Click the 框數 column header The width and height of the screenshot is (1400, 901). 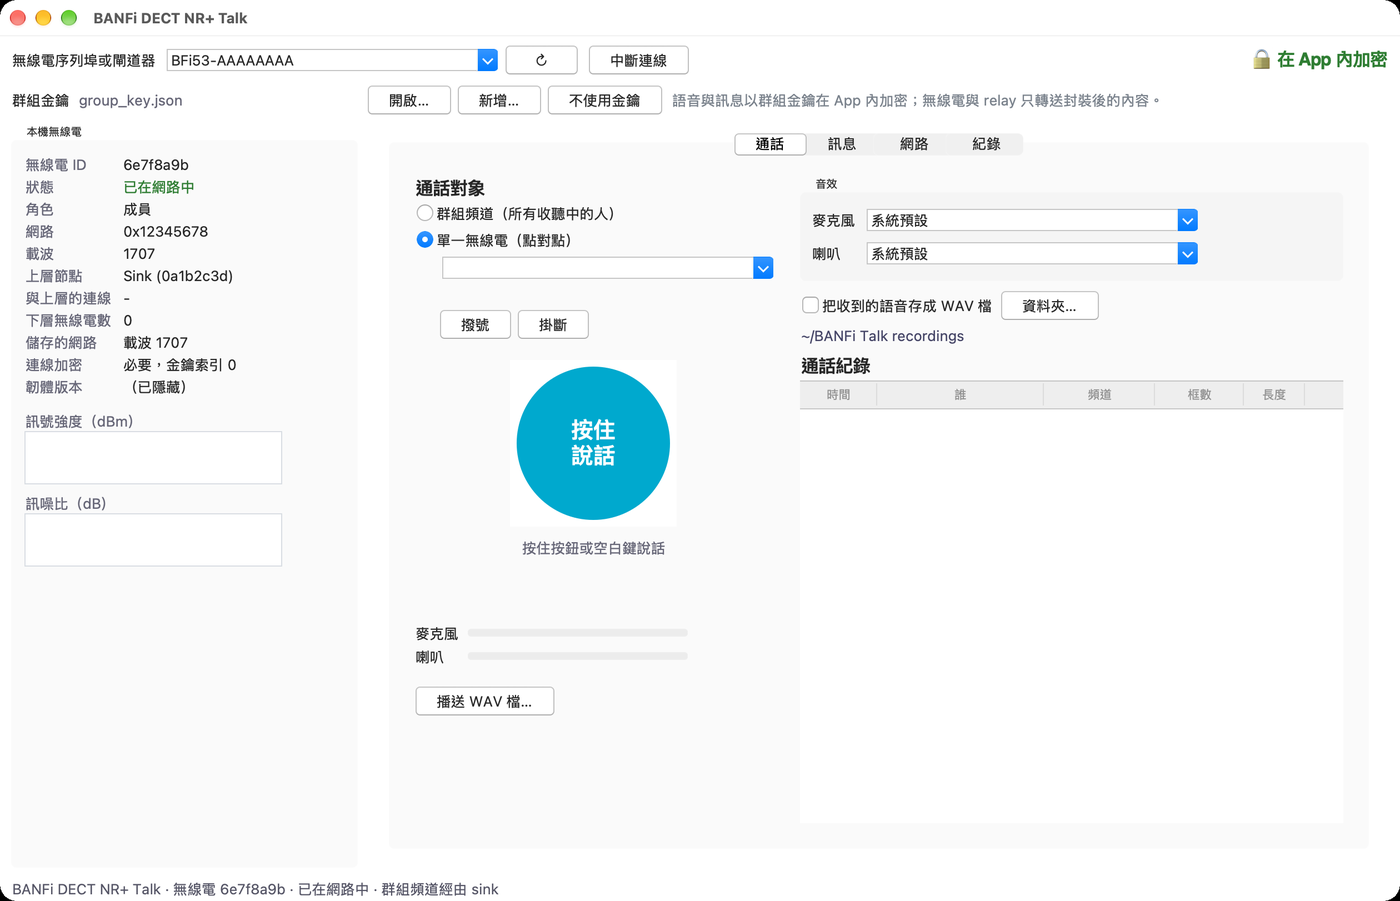pyautogui.click(x=1199, y=395)
